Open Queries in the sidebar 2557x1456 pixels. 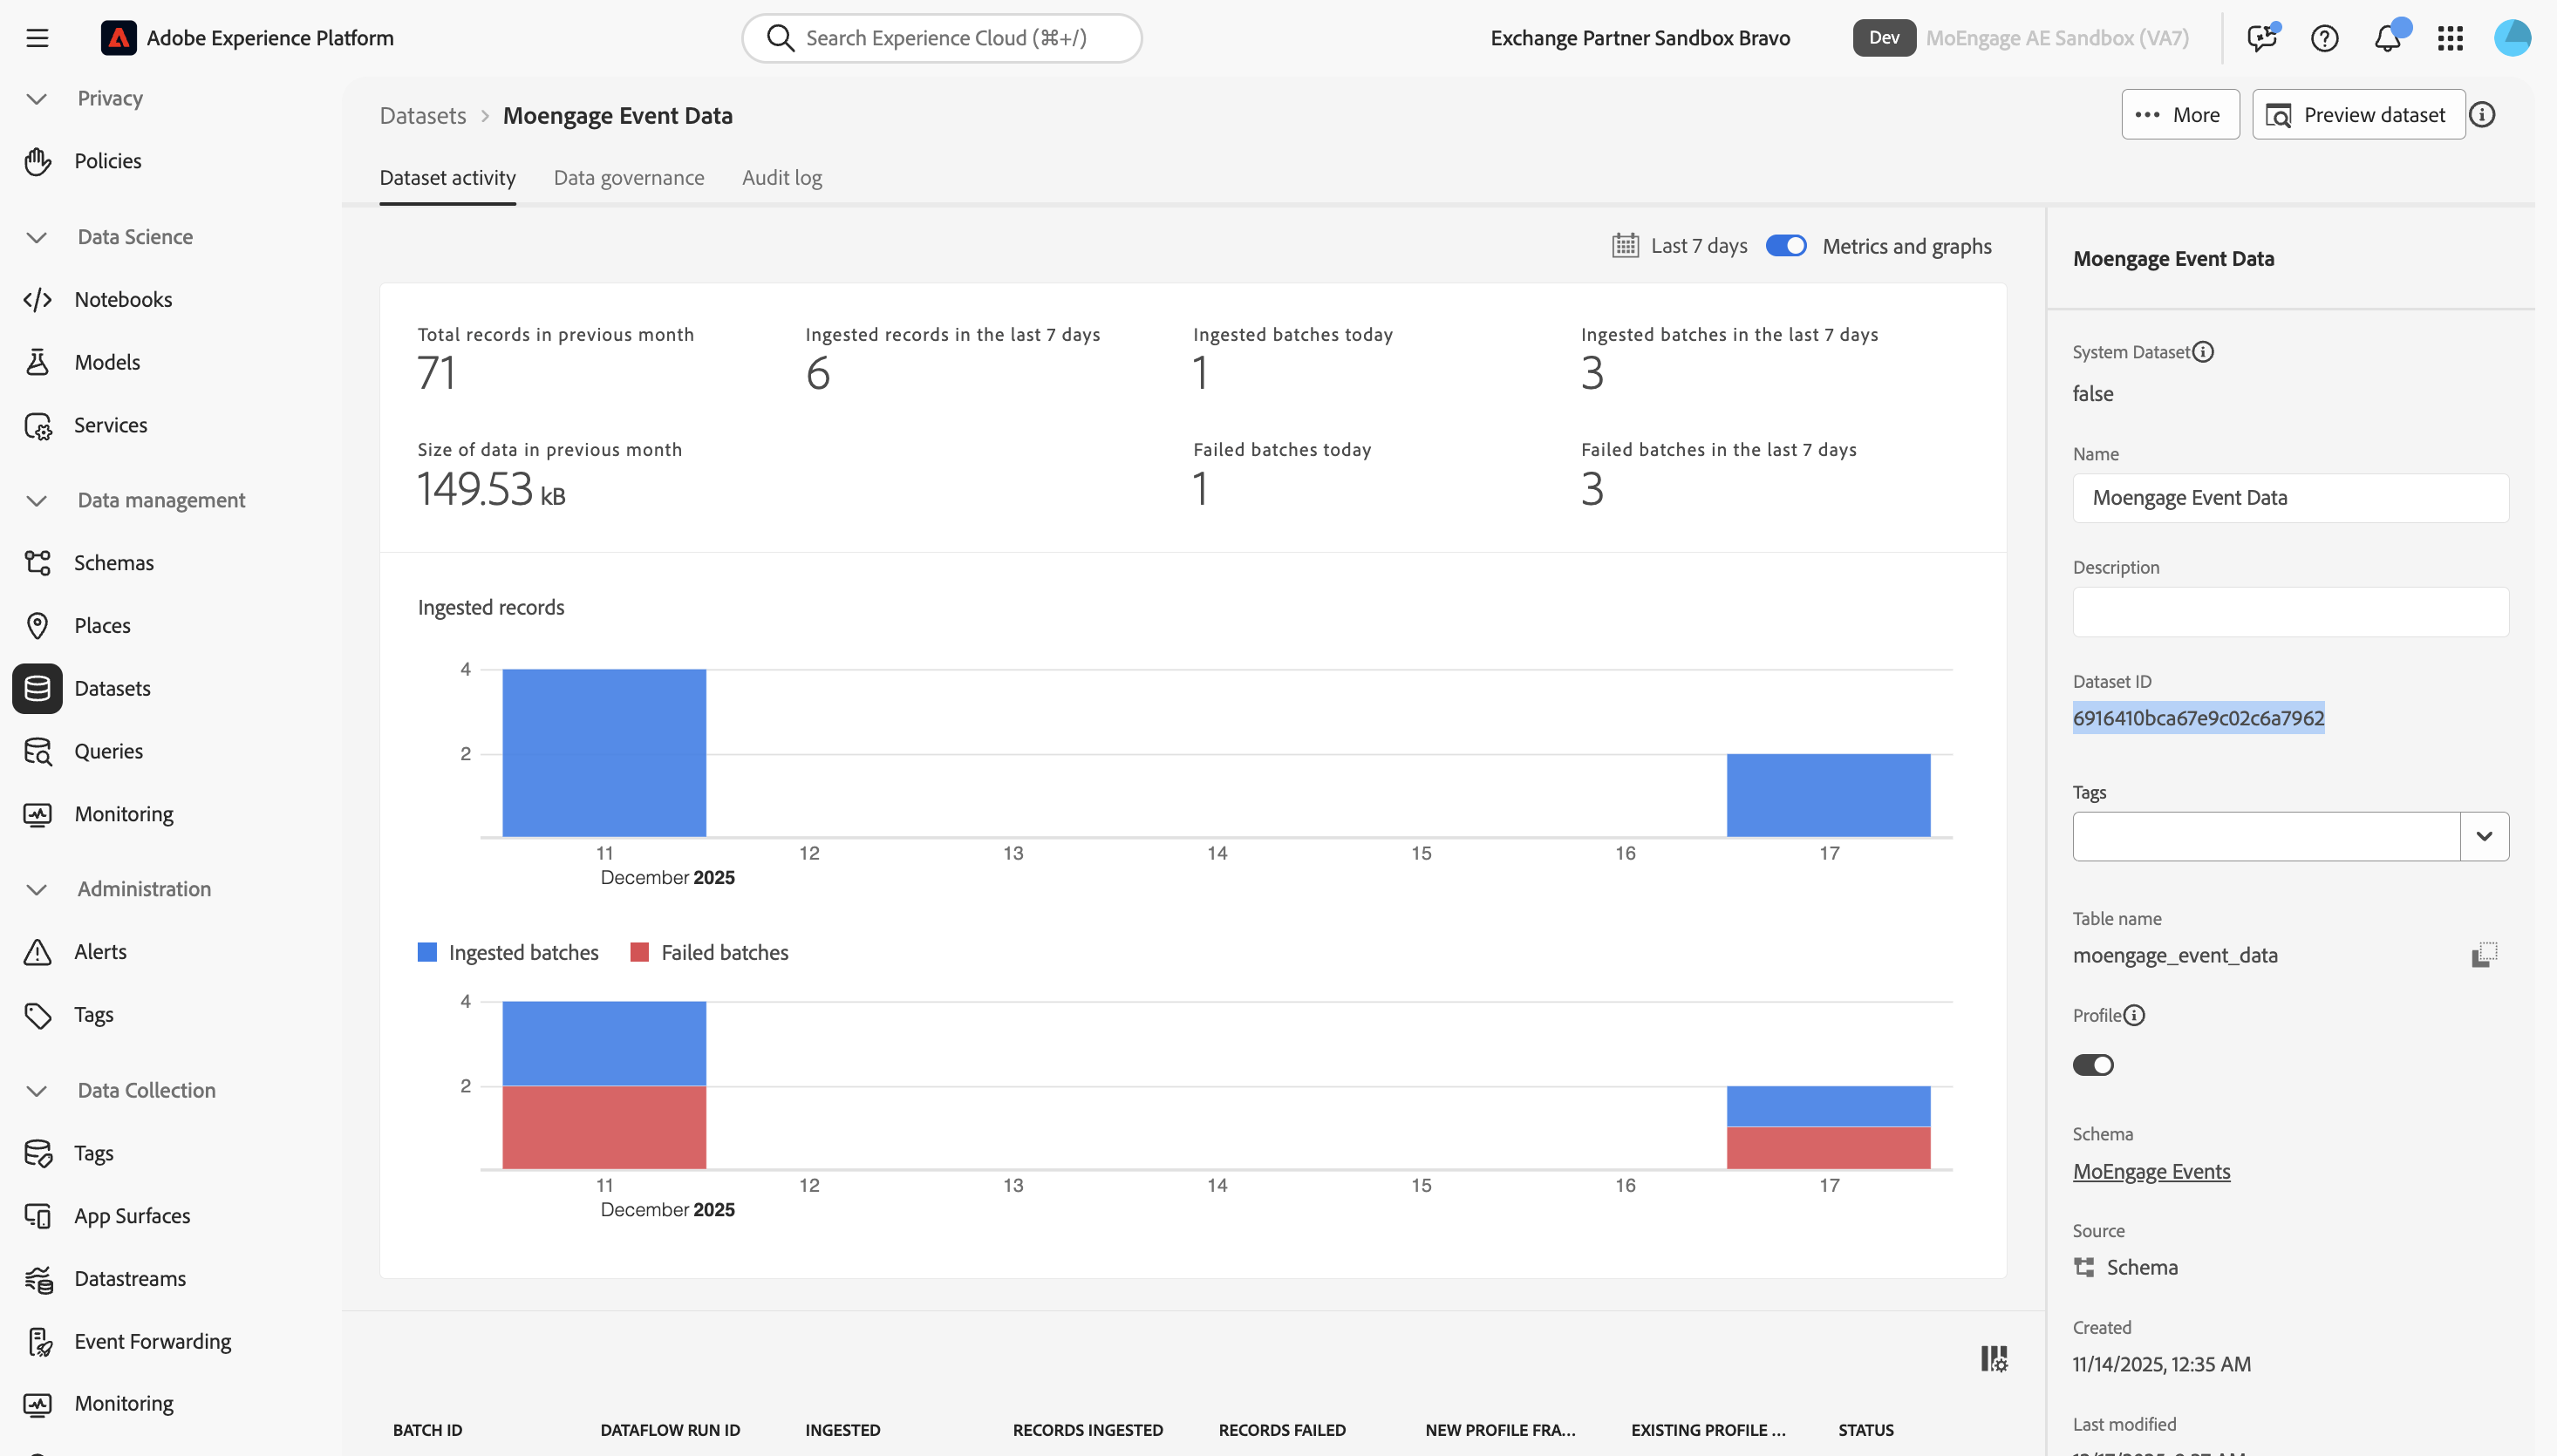pos(109,751)
